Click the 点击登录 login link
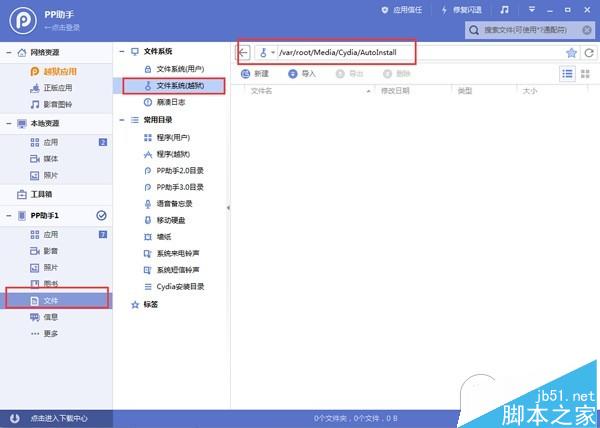This screenshot has height=428, width=600. pyautogui.click(x=62, y=28)
